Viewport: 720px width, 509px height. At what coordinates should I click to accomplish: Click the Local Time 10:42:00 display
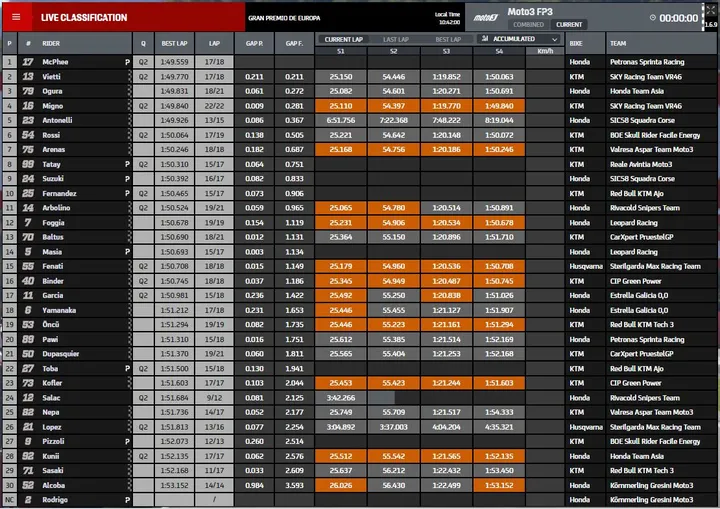(x=447, y=18)
